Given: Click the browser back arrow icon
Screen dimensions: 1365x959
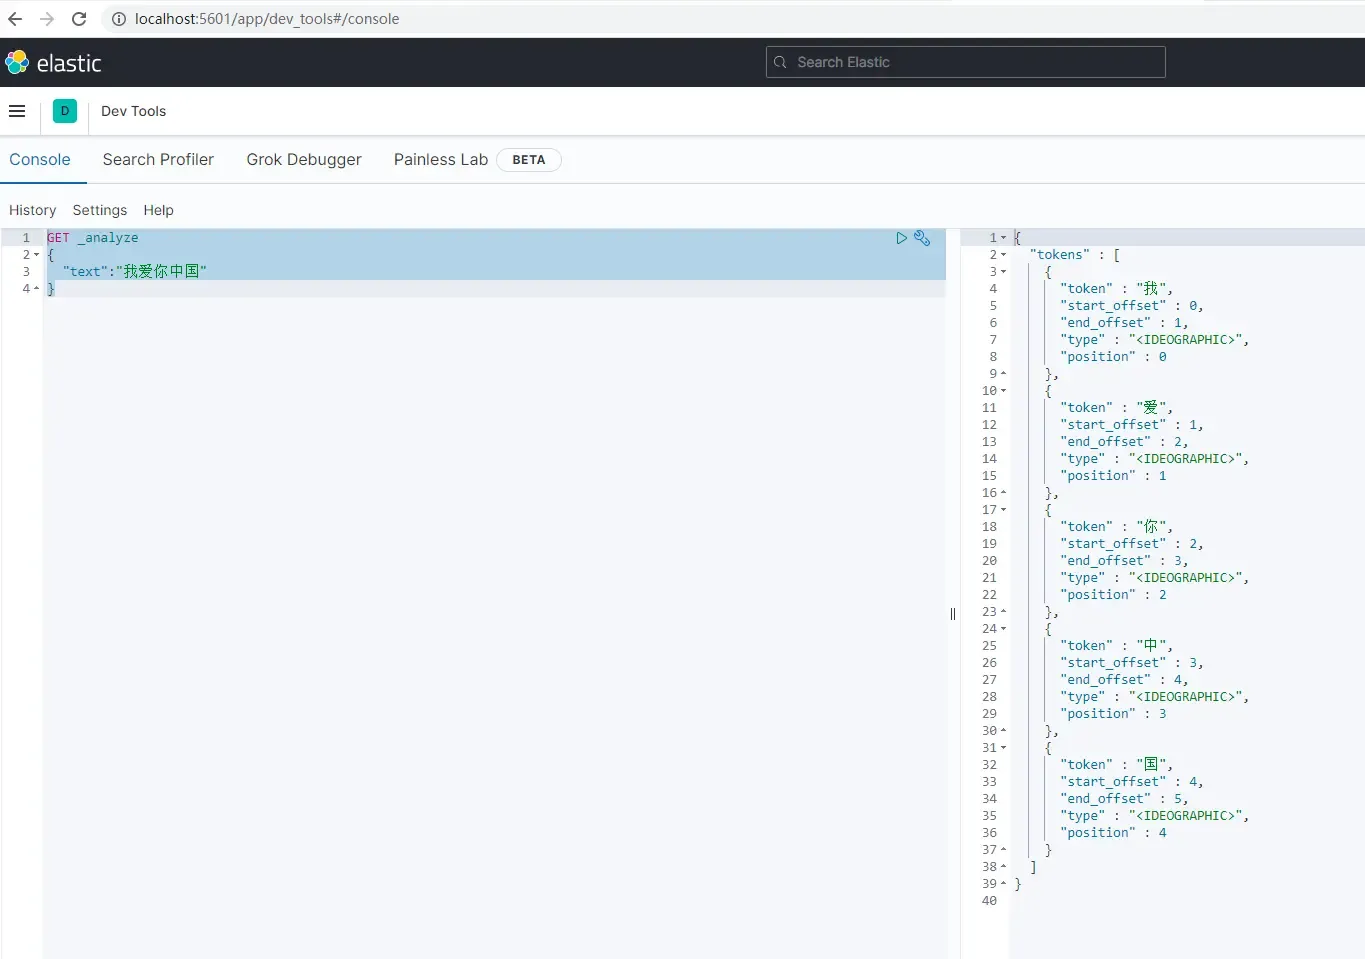Looking at the screenshot, I should click(15, 19).
